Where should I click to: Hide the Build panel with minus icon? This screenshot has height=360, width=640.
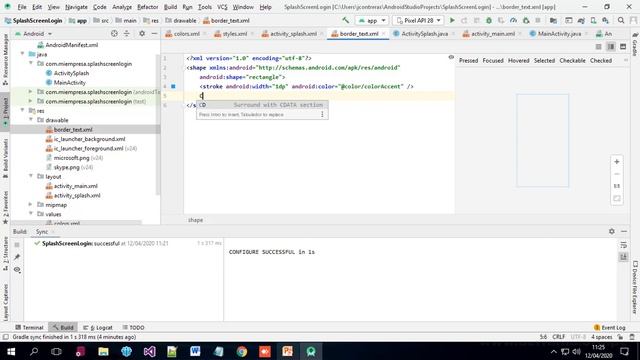[624, 231]
